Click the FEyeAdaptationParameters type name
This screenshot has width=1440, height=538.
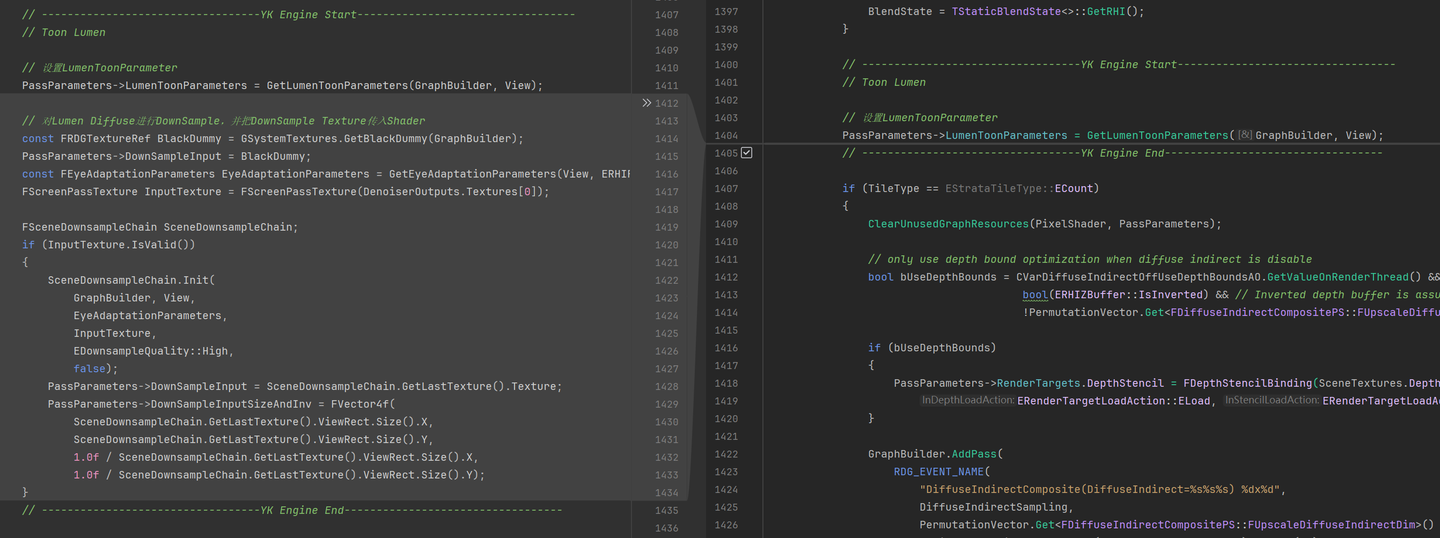point(138,174)
